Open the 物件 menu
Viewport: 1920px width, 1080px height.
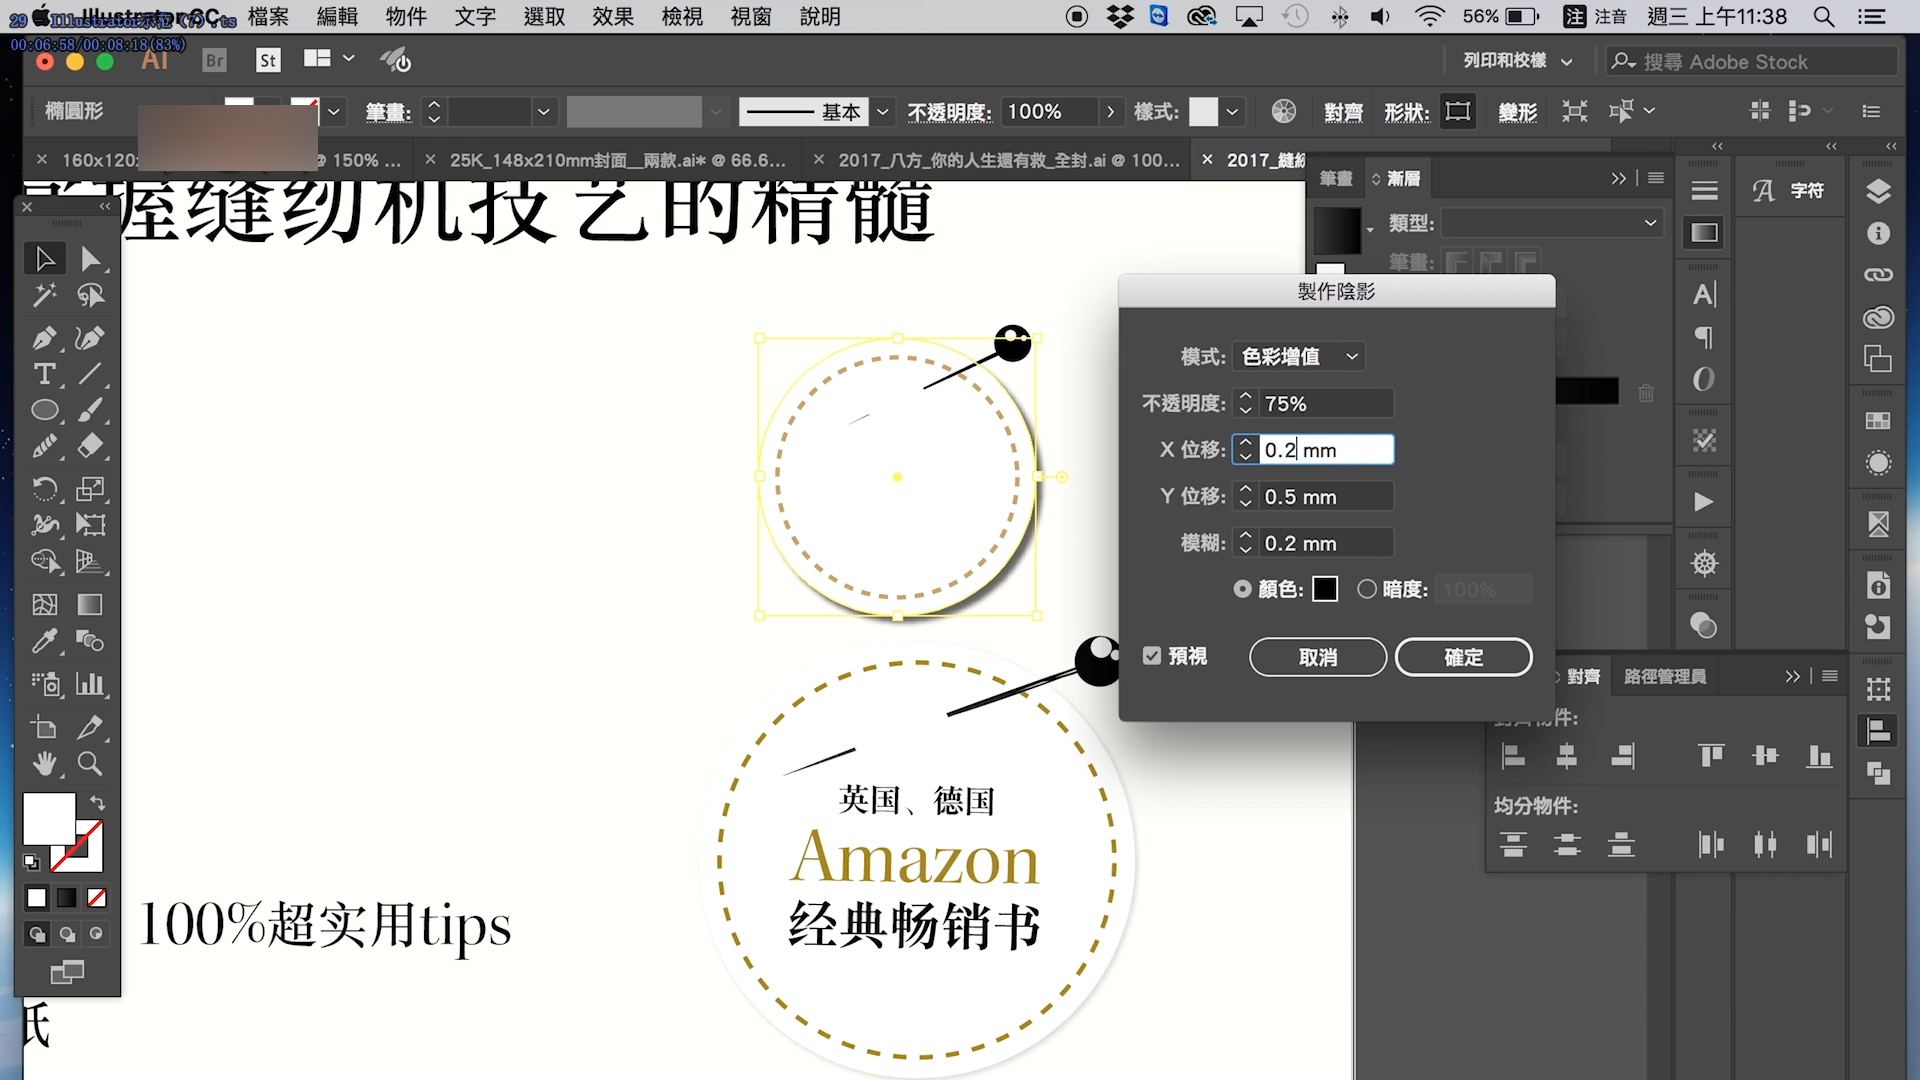tap(406, 17)
